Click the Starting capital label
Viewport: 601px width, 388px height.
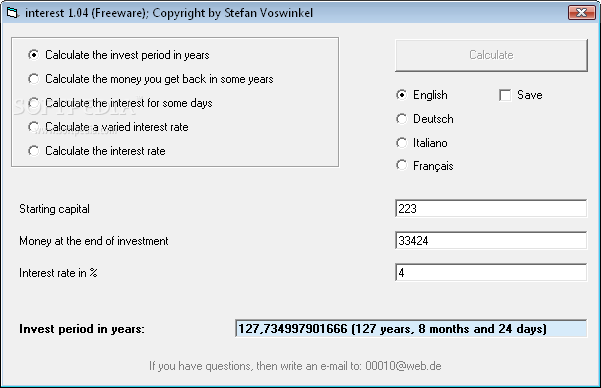[x=54, y=209]
